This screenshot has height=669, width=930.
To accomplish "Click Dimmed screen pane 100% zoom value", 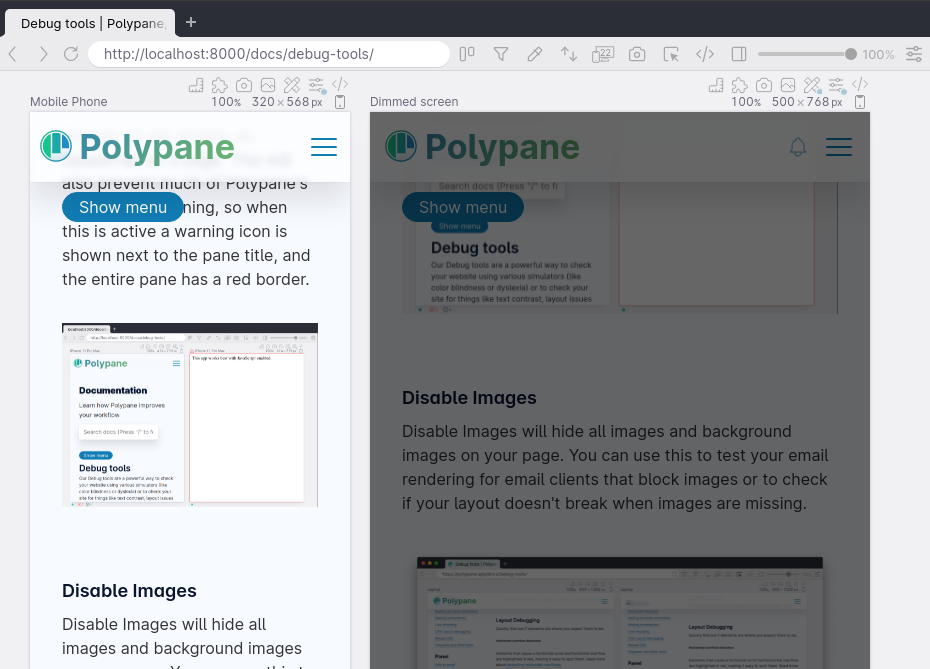I will (746, 102).
